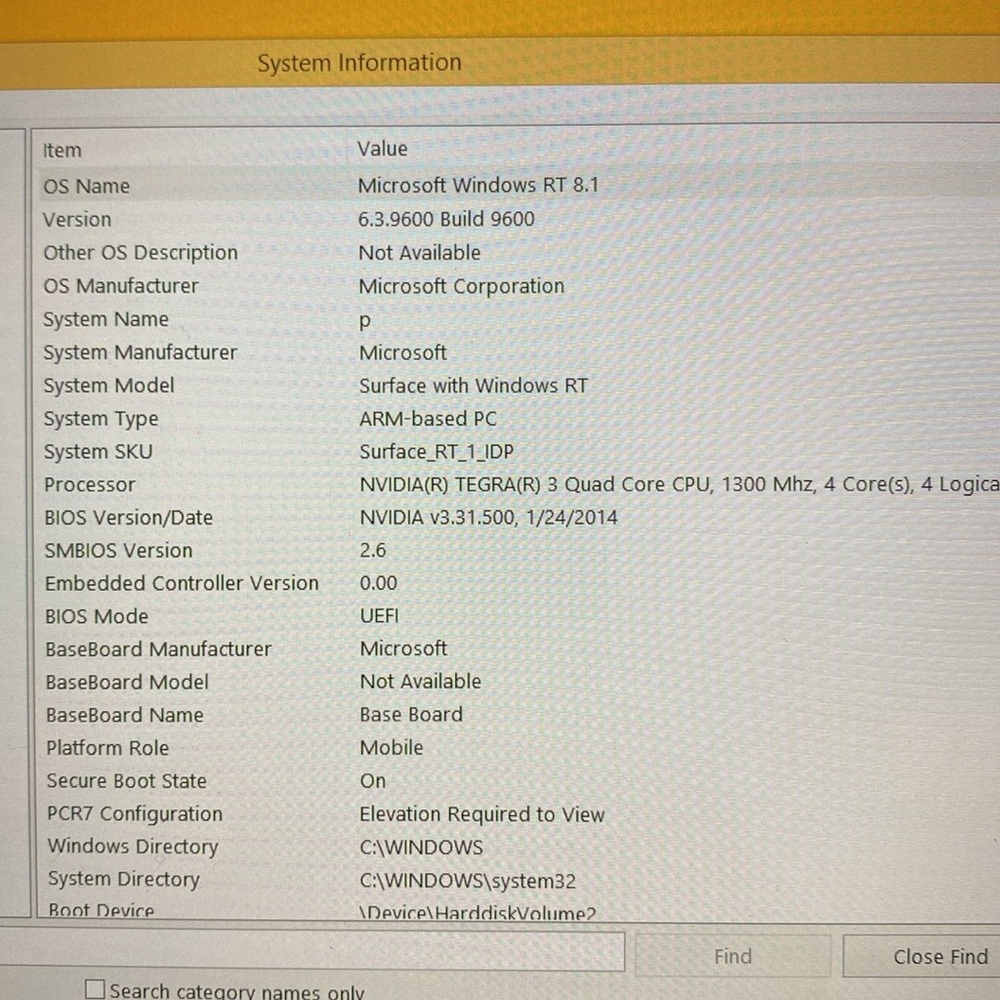Select 'Microsoft Corporation' value
Image resolution: width=1000 pixels, height=1000 pixels.
click(x=462, y=286)
